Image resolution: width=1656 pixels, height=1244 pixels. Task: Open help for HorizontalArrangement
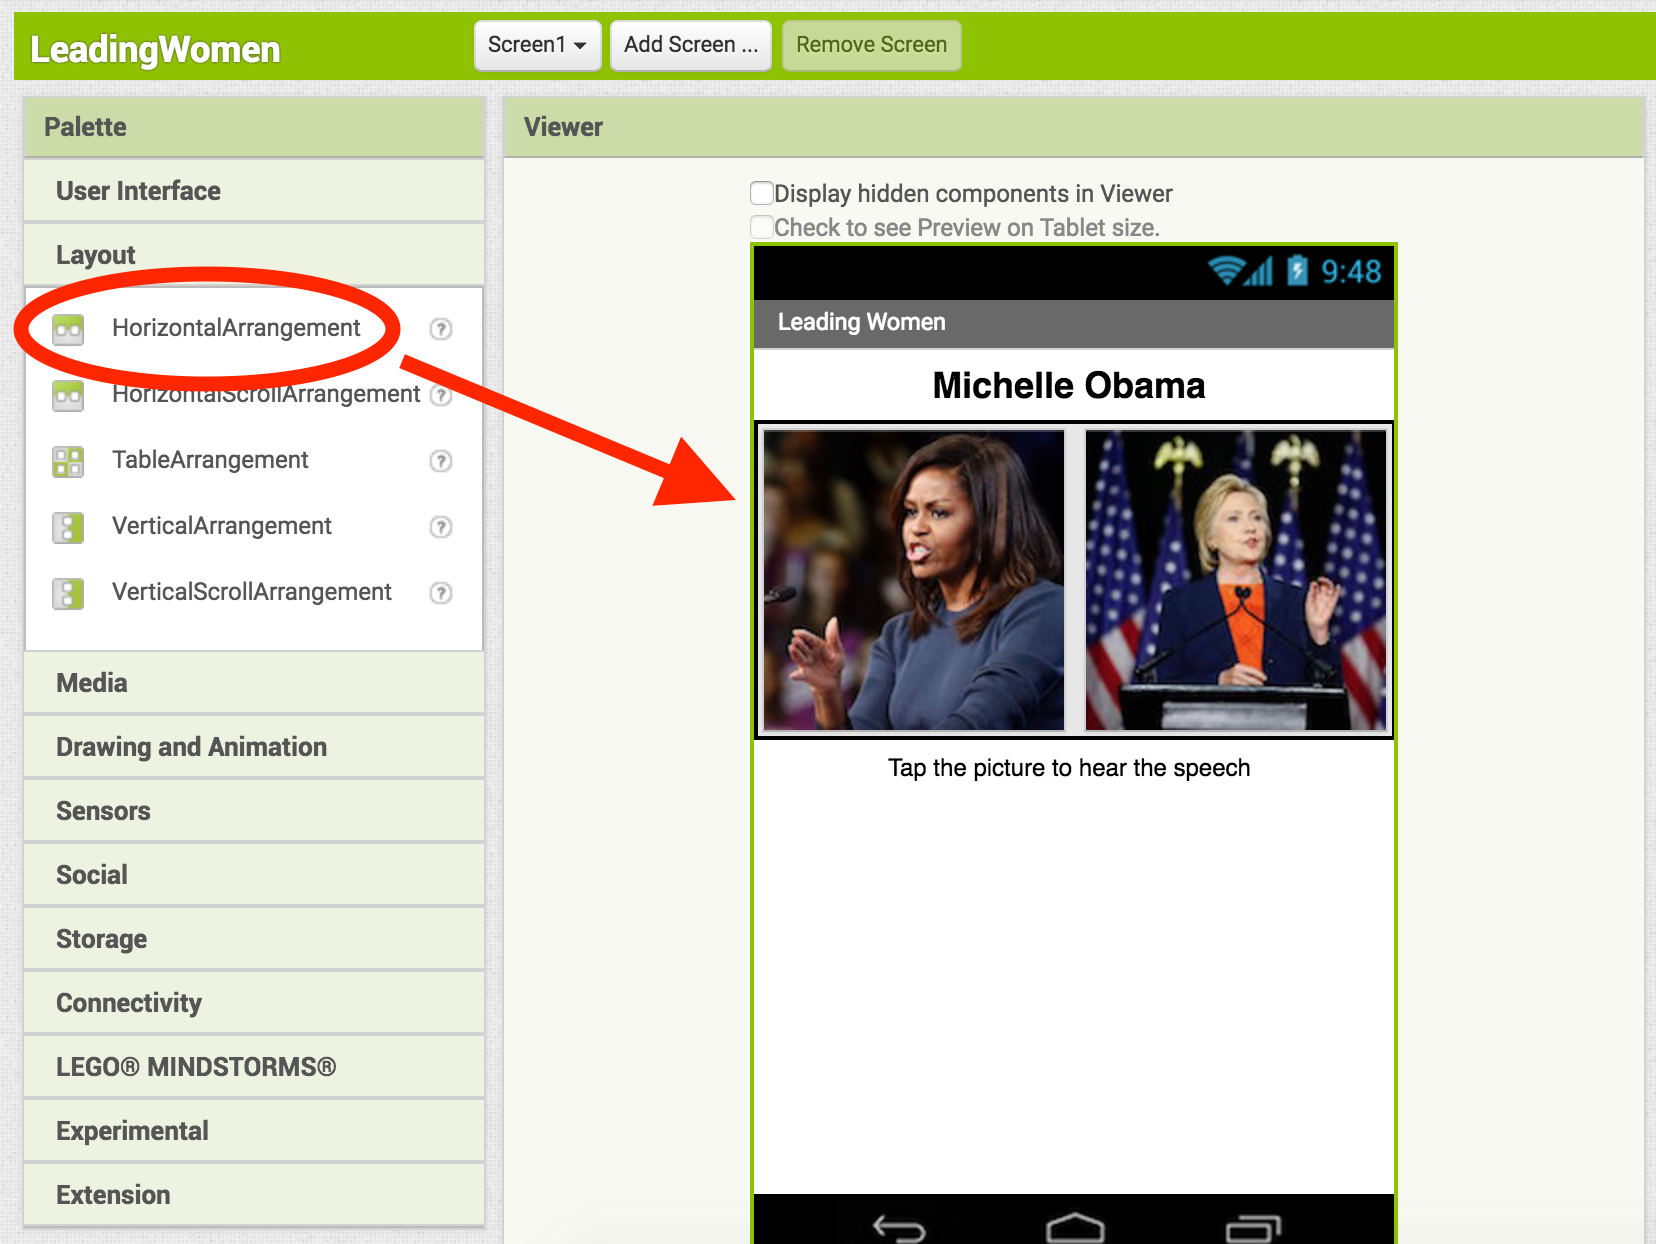tap(440, 329)
